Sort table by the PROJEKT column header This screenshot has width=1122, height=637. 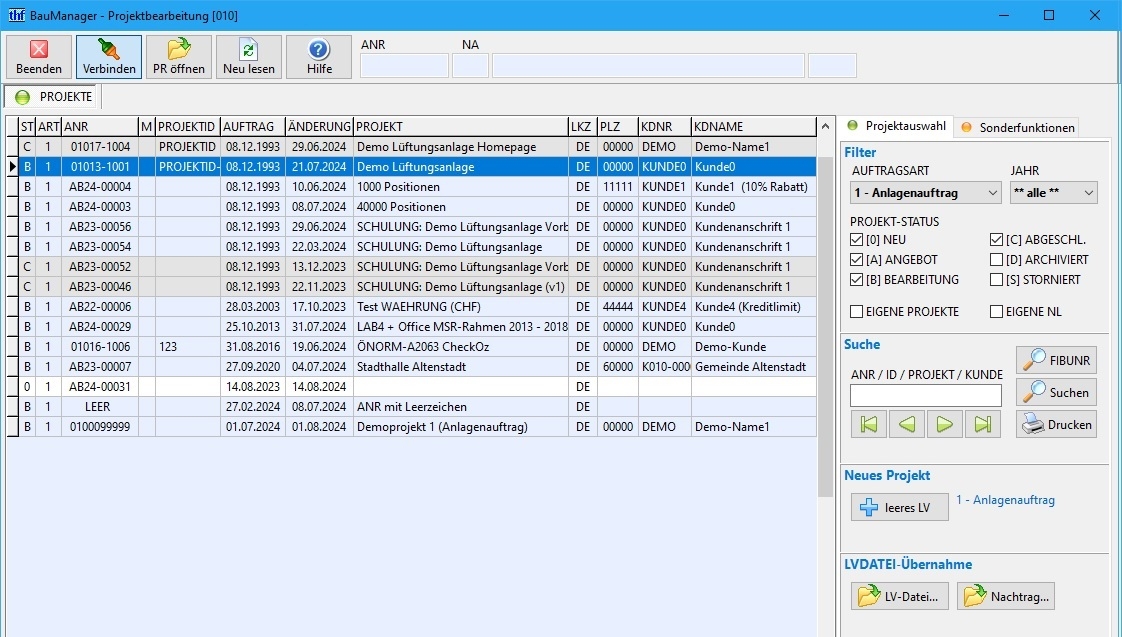460,127
